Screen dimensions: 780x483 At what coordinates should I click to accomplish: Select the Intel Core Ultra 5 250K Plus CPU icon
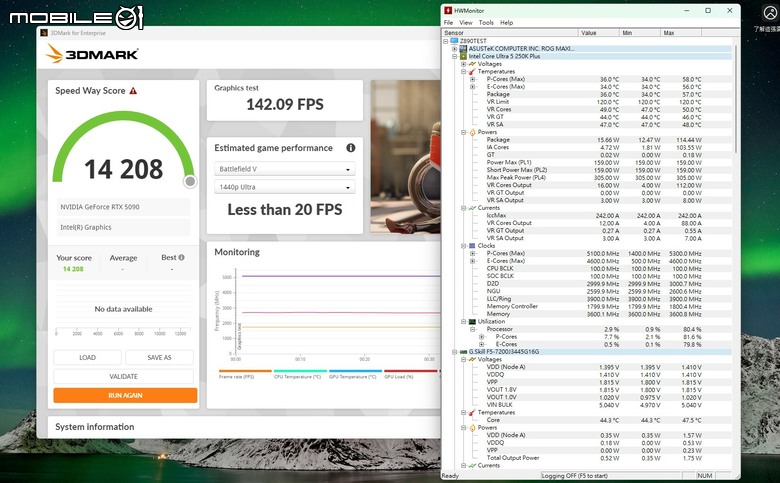coord(463,56)
